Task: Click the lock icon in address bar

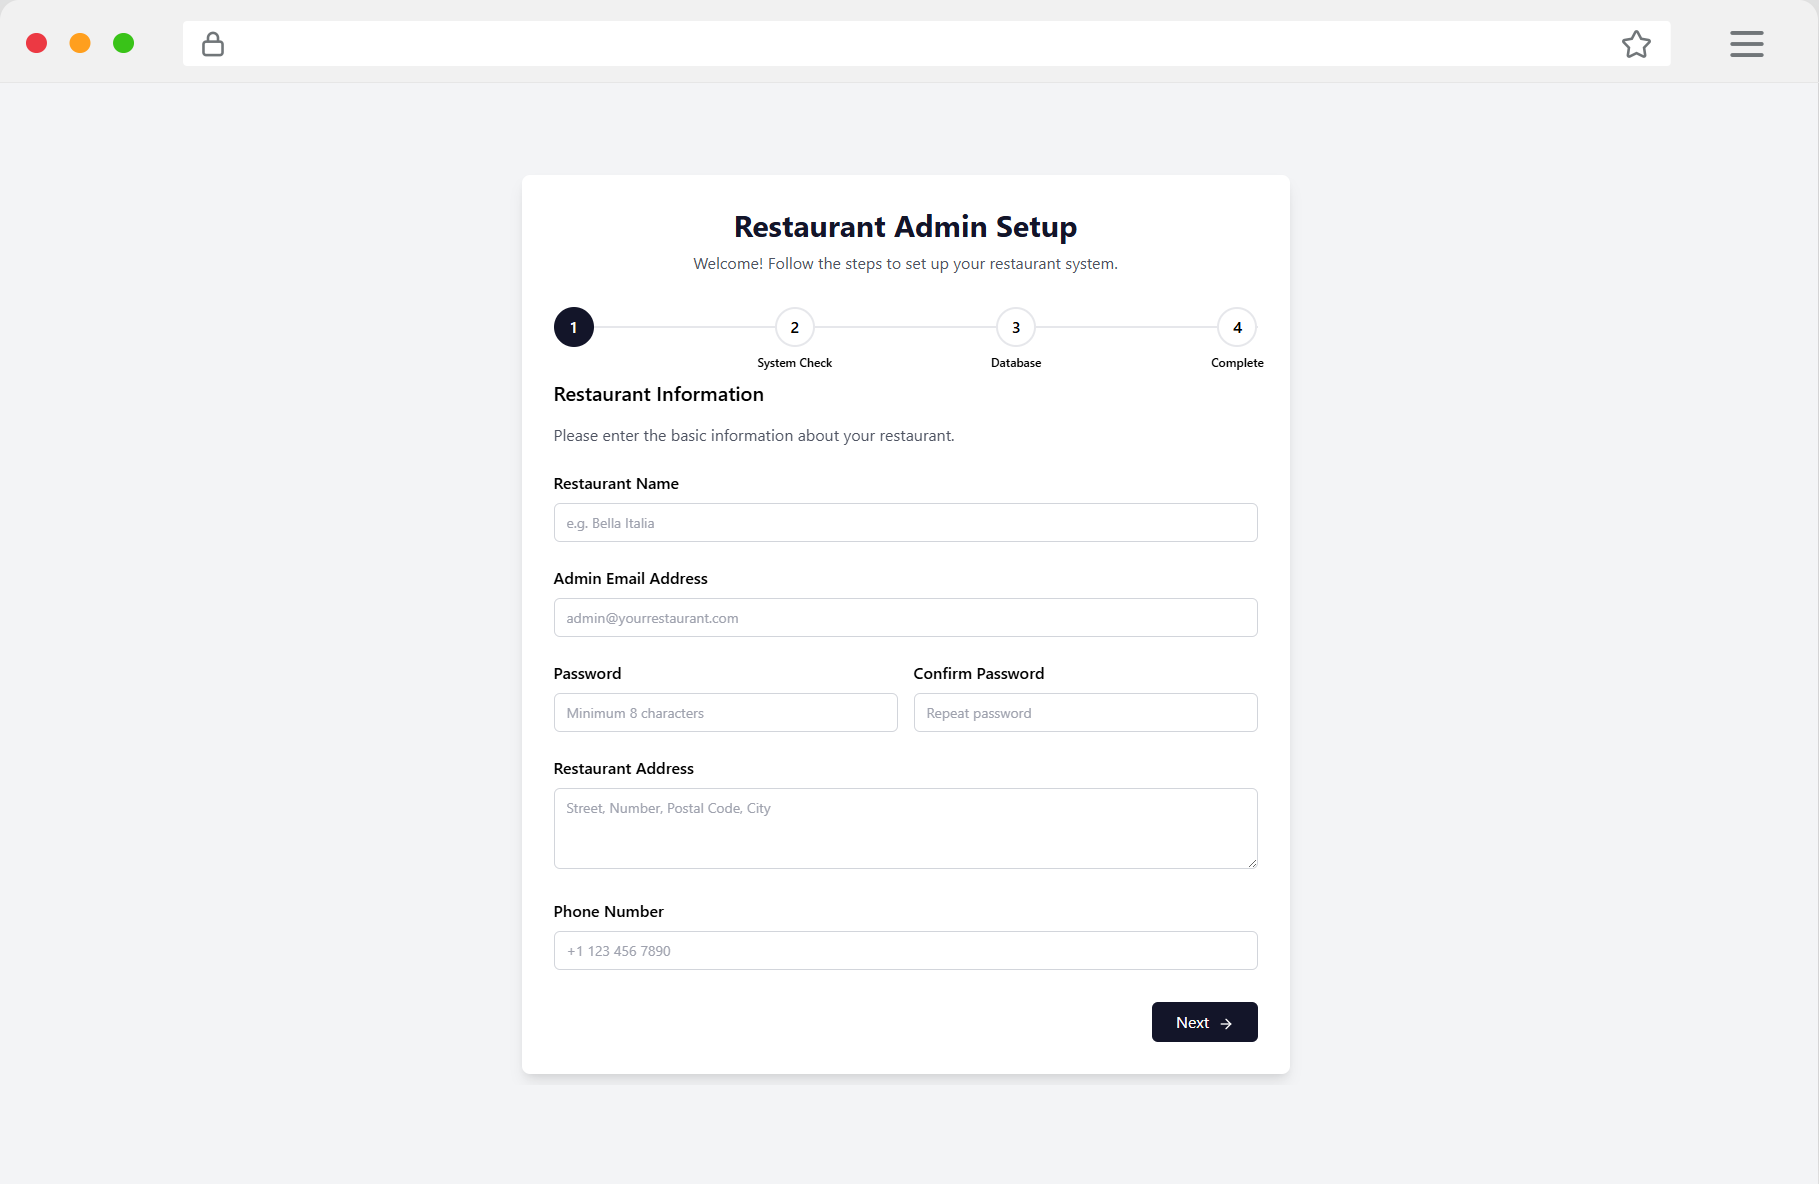Action: click(x=213, y=44)
